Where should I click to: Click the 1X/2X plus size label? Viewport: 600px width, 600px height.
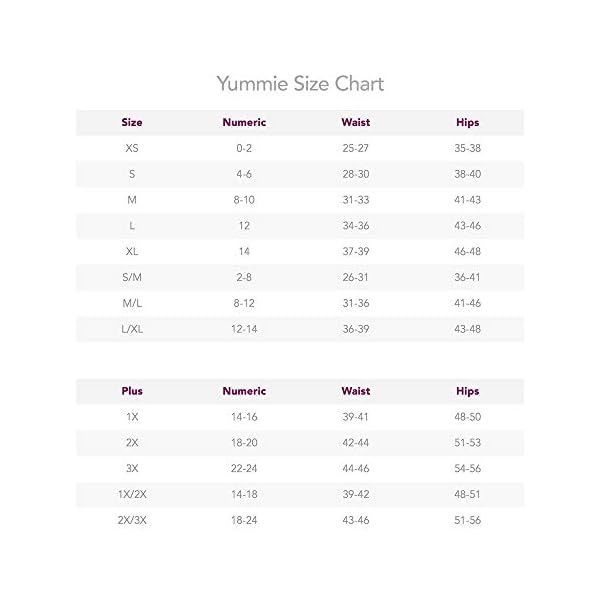click(132, 495)
